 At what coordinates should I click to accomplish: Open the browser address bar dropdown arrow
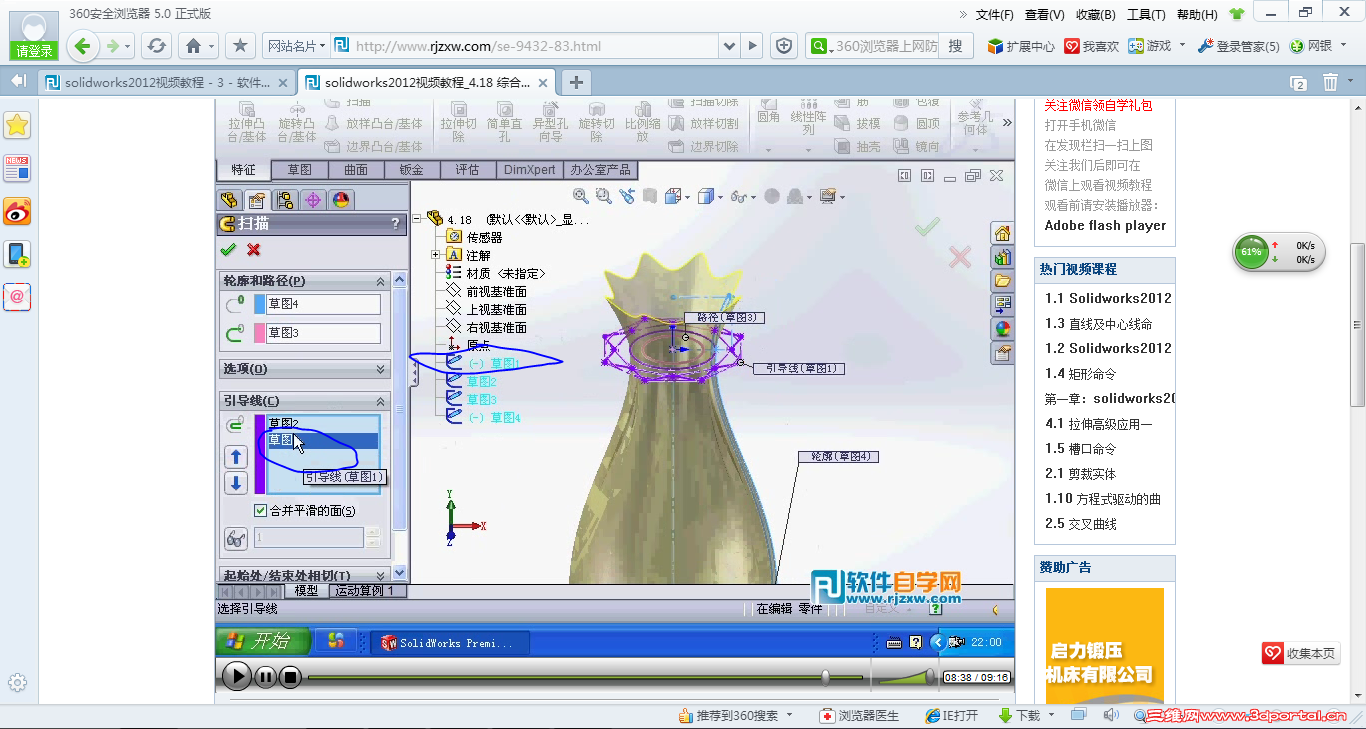[730, 46]
